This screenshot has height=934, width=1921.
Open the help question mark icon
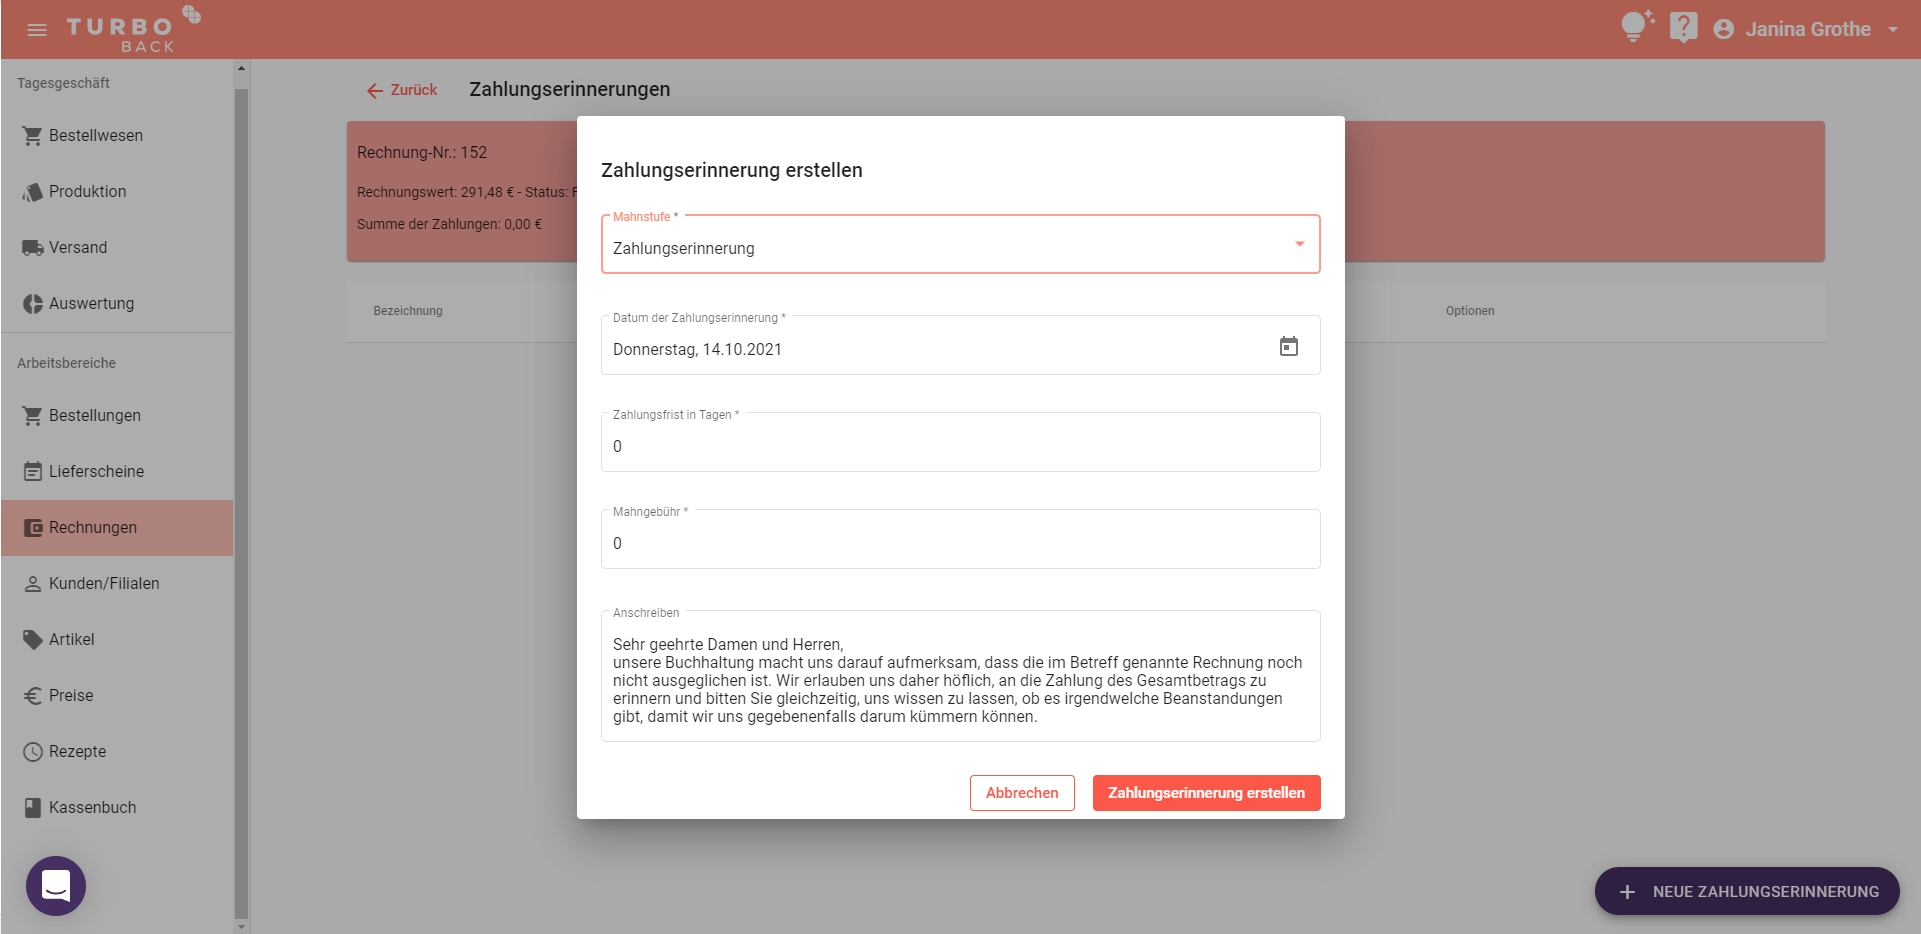[x=1684, y=27]
